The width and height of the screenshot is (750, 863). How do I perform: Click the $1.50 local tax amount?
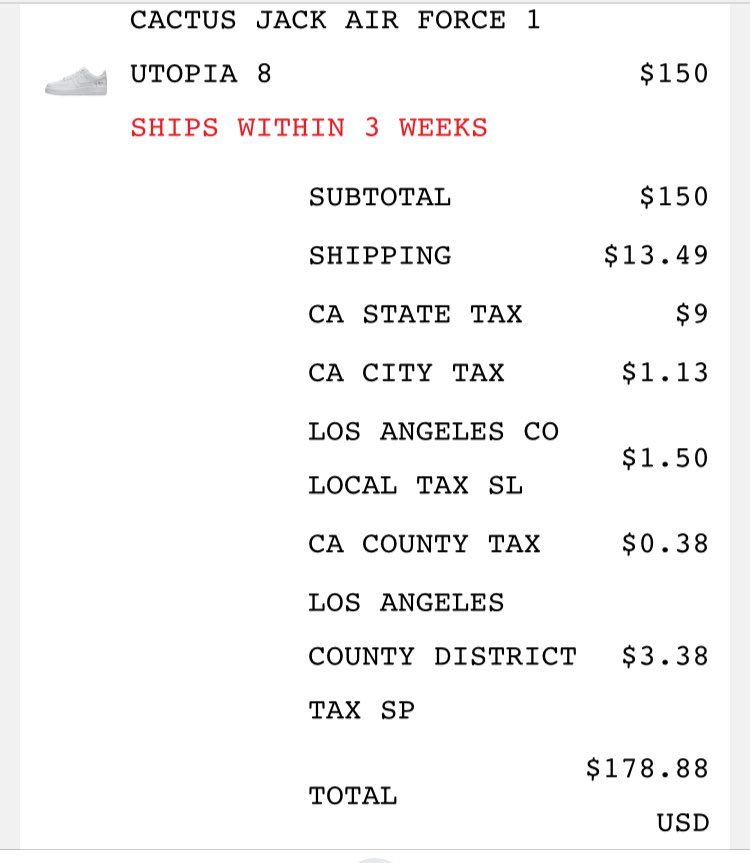coord(664,459)
